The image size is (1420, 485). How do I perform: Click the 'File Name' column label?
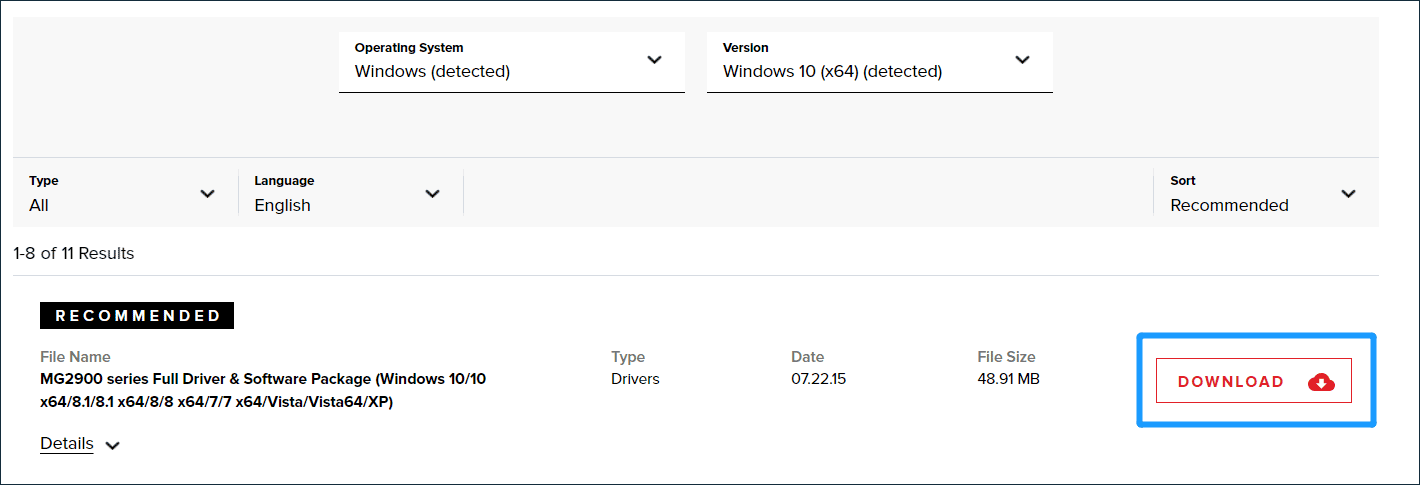point(75,357)
